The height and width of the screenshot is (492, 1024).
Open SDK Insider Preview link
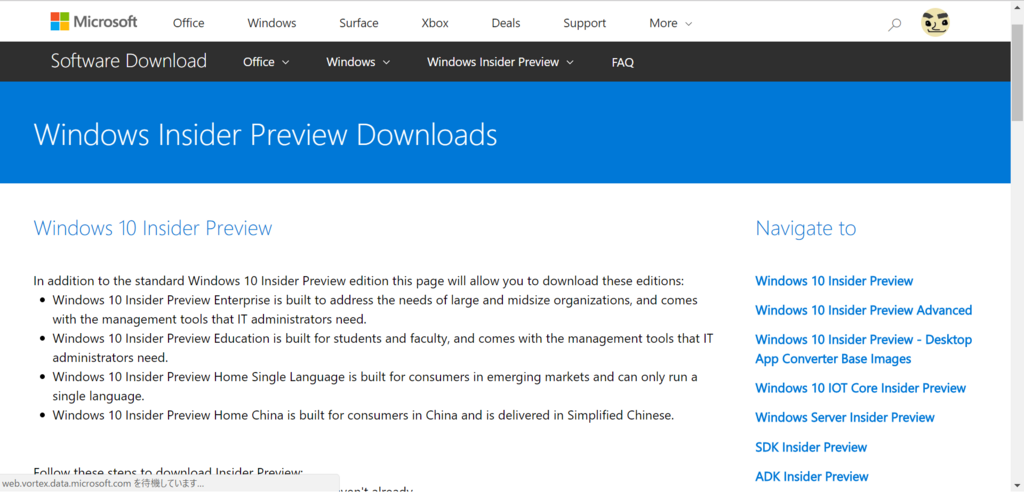coord(810,447)
